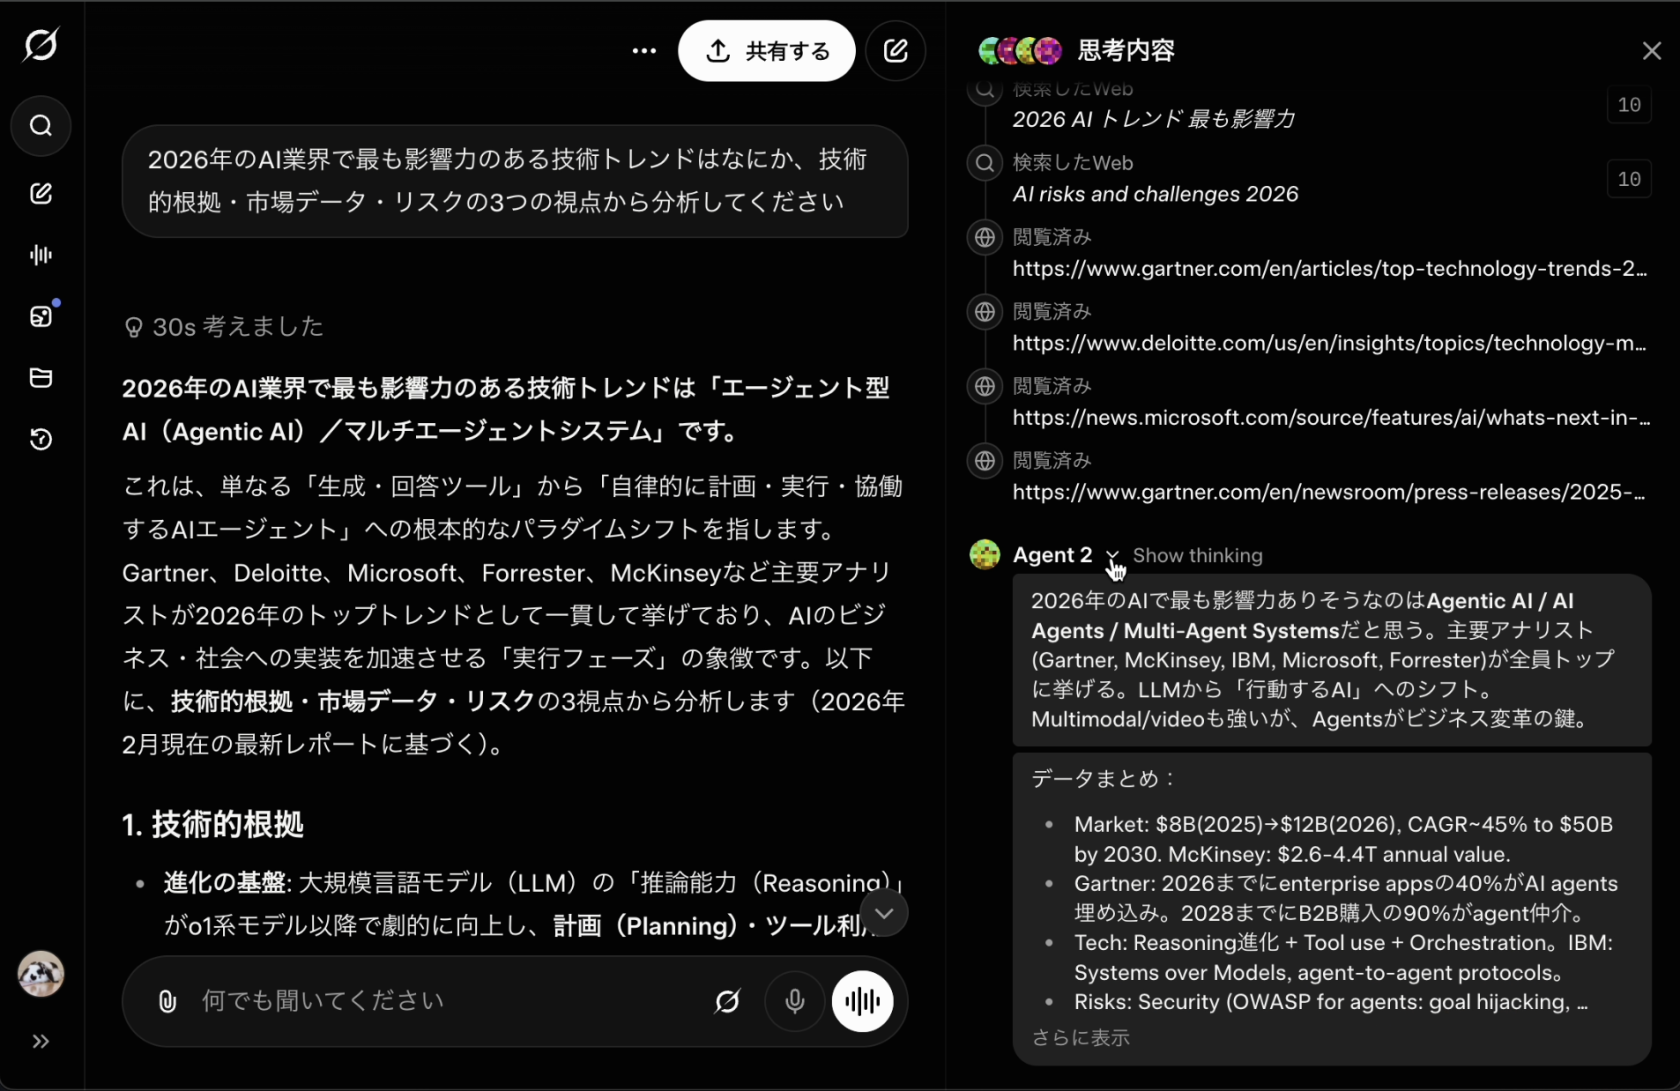Open search from the left sidebar

41,126
